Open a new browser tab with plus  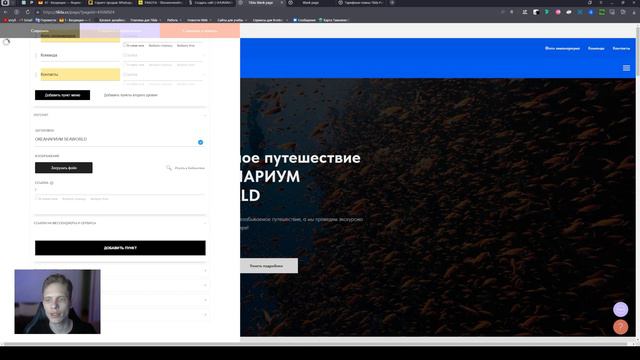(x=392, y=3)
